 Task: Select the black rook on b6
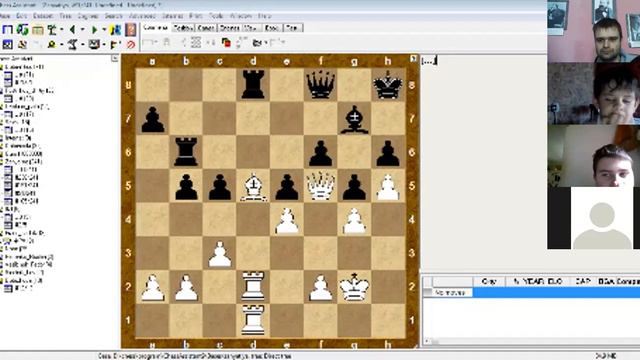(186, 152)
